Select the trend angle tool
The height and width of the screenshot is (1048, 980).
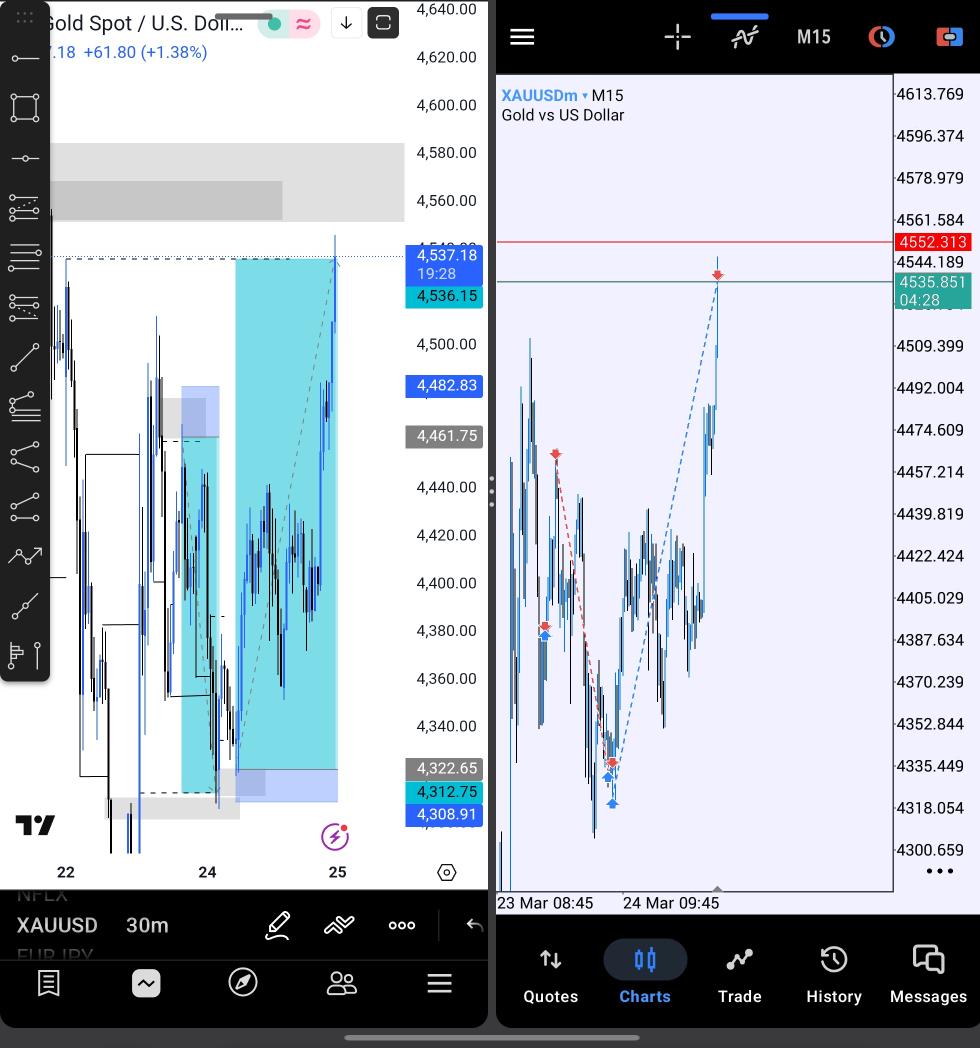(x=25, y=507)
